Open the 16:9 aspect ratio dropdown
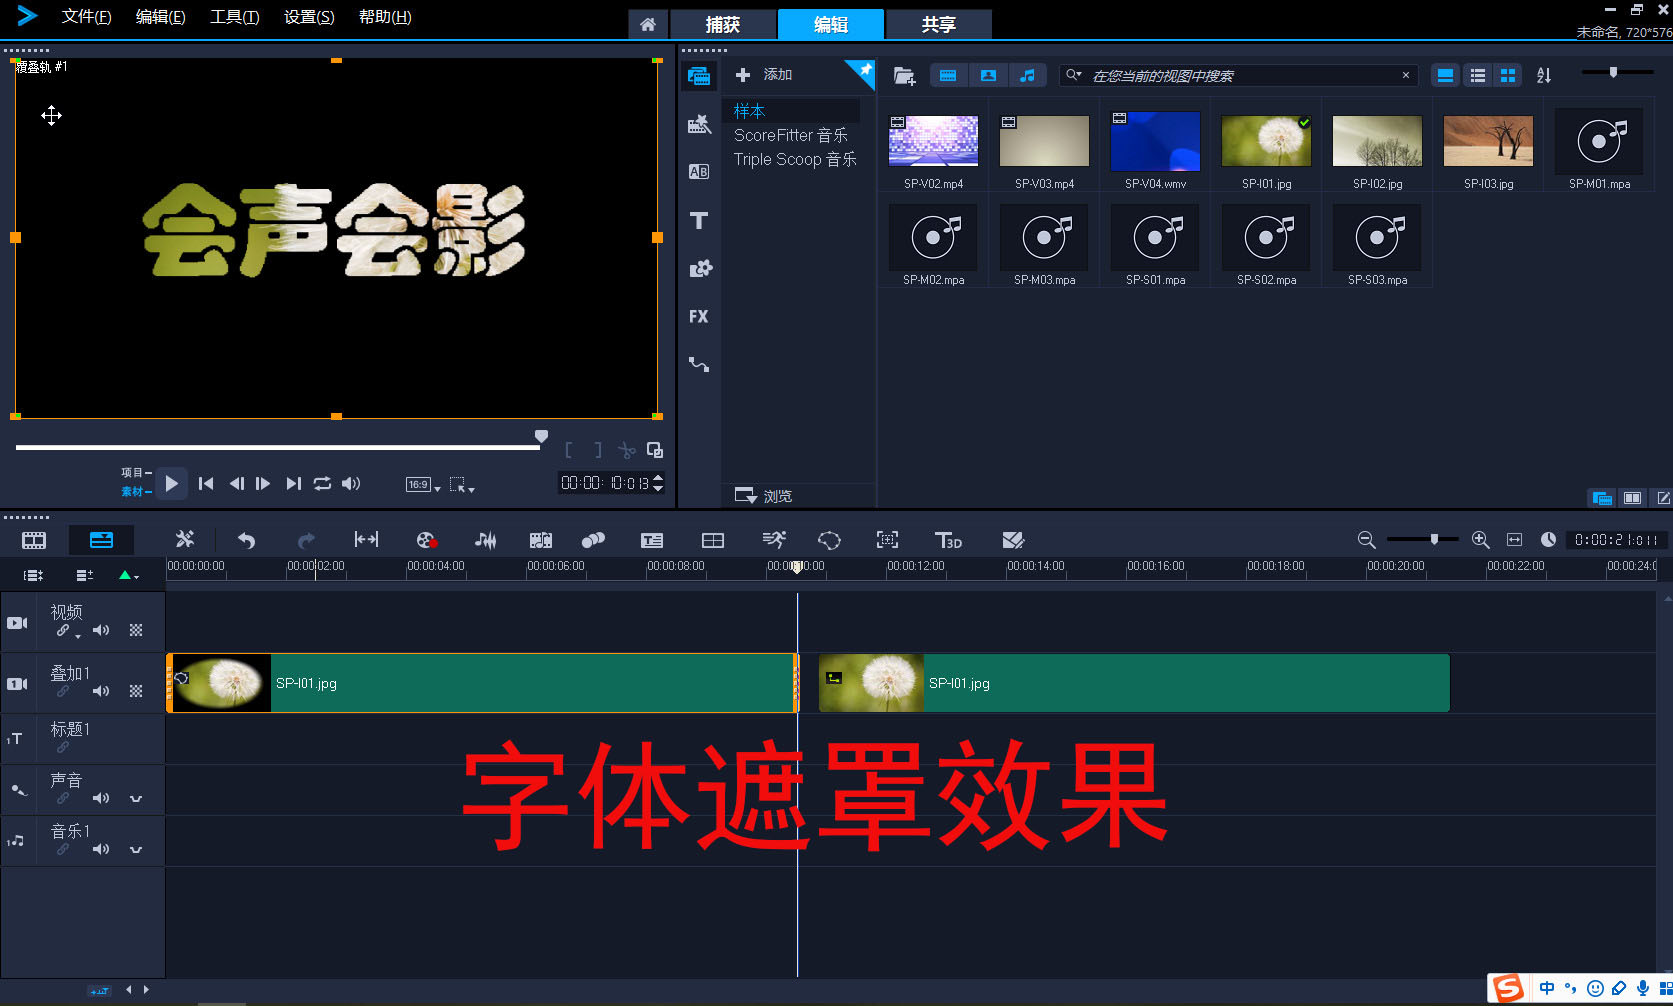 [423, 485]
